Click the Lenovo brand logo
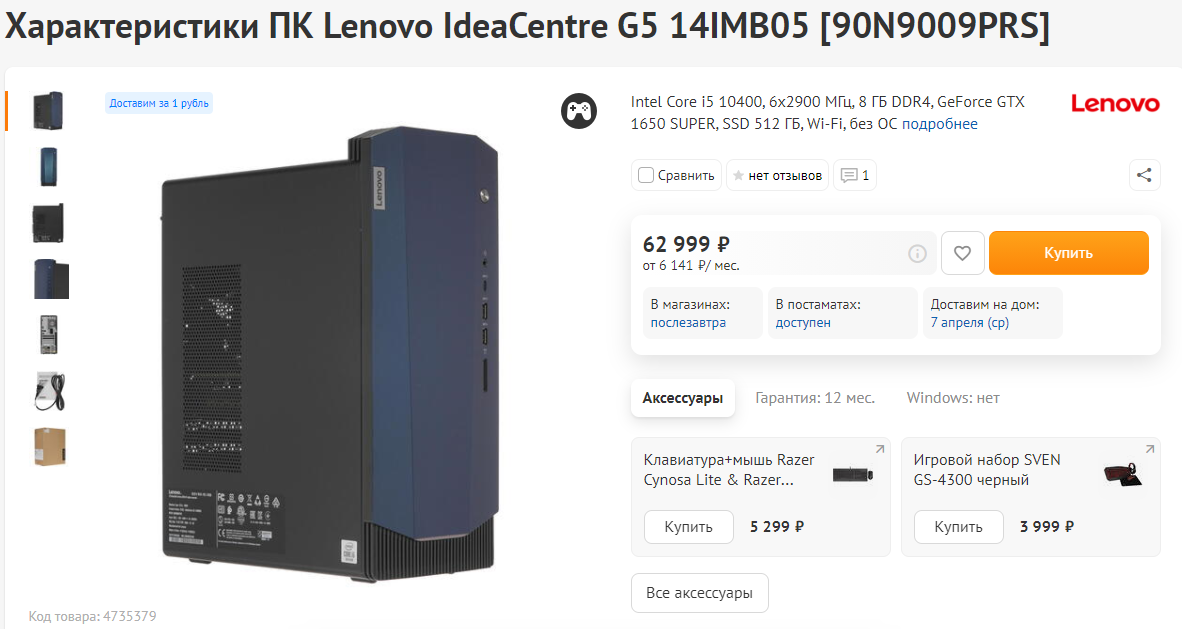The image size is (1182, 629). (x=1115, y=103)
